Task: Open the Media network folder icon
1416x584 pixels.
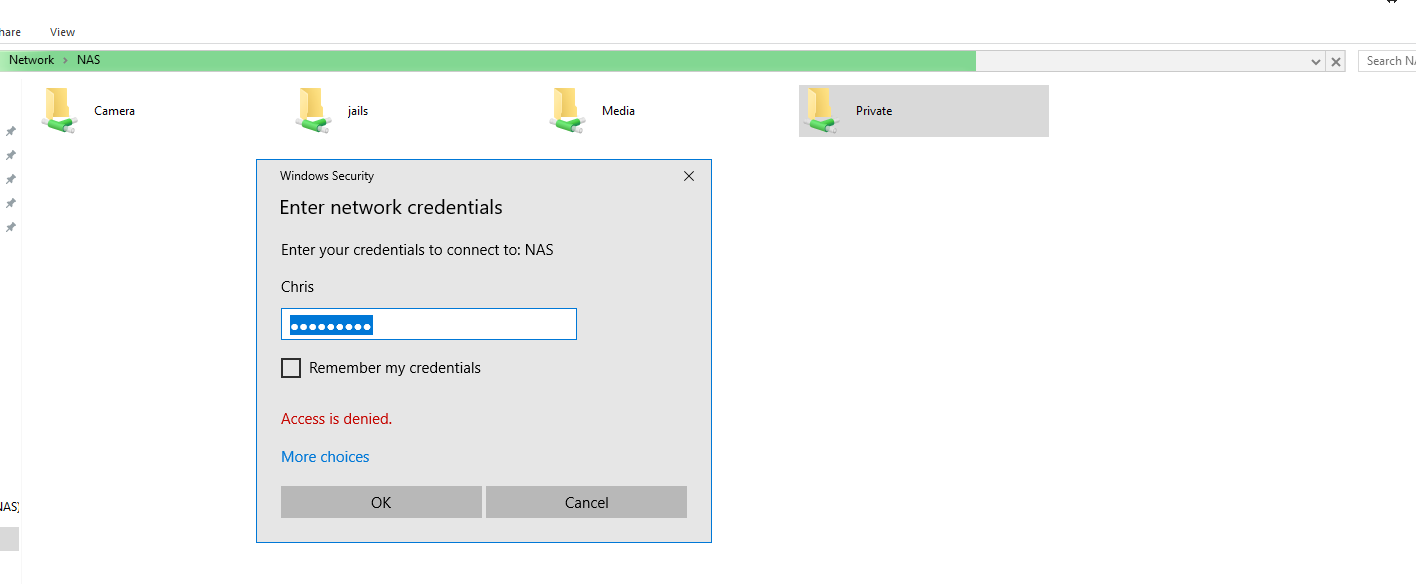Action: (567, 111)
